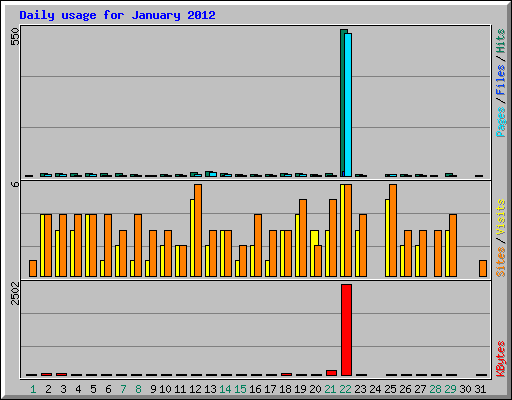Click the orange sites bar for day 29

453,246
